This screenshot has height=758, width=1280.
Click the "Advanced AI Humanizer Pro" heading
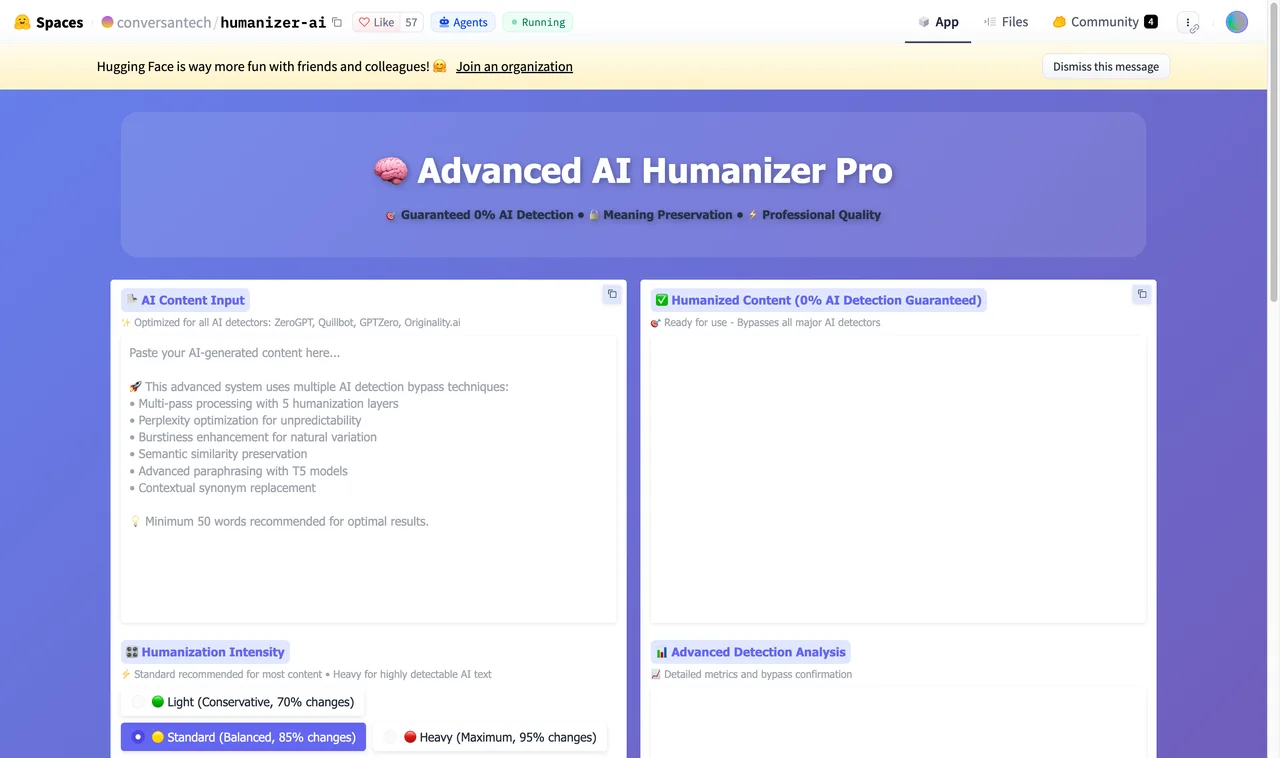point(633,171)
